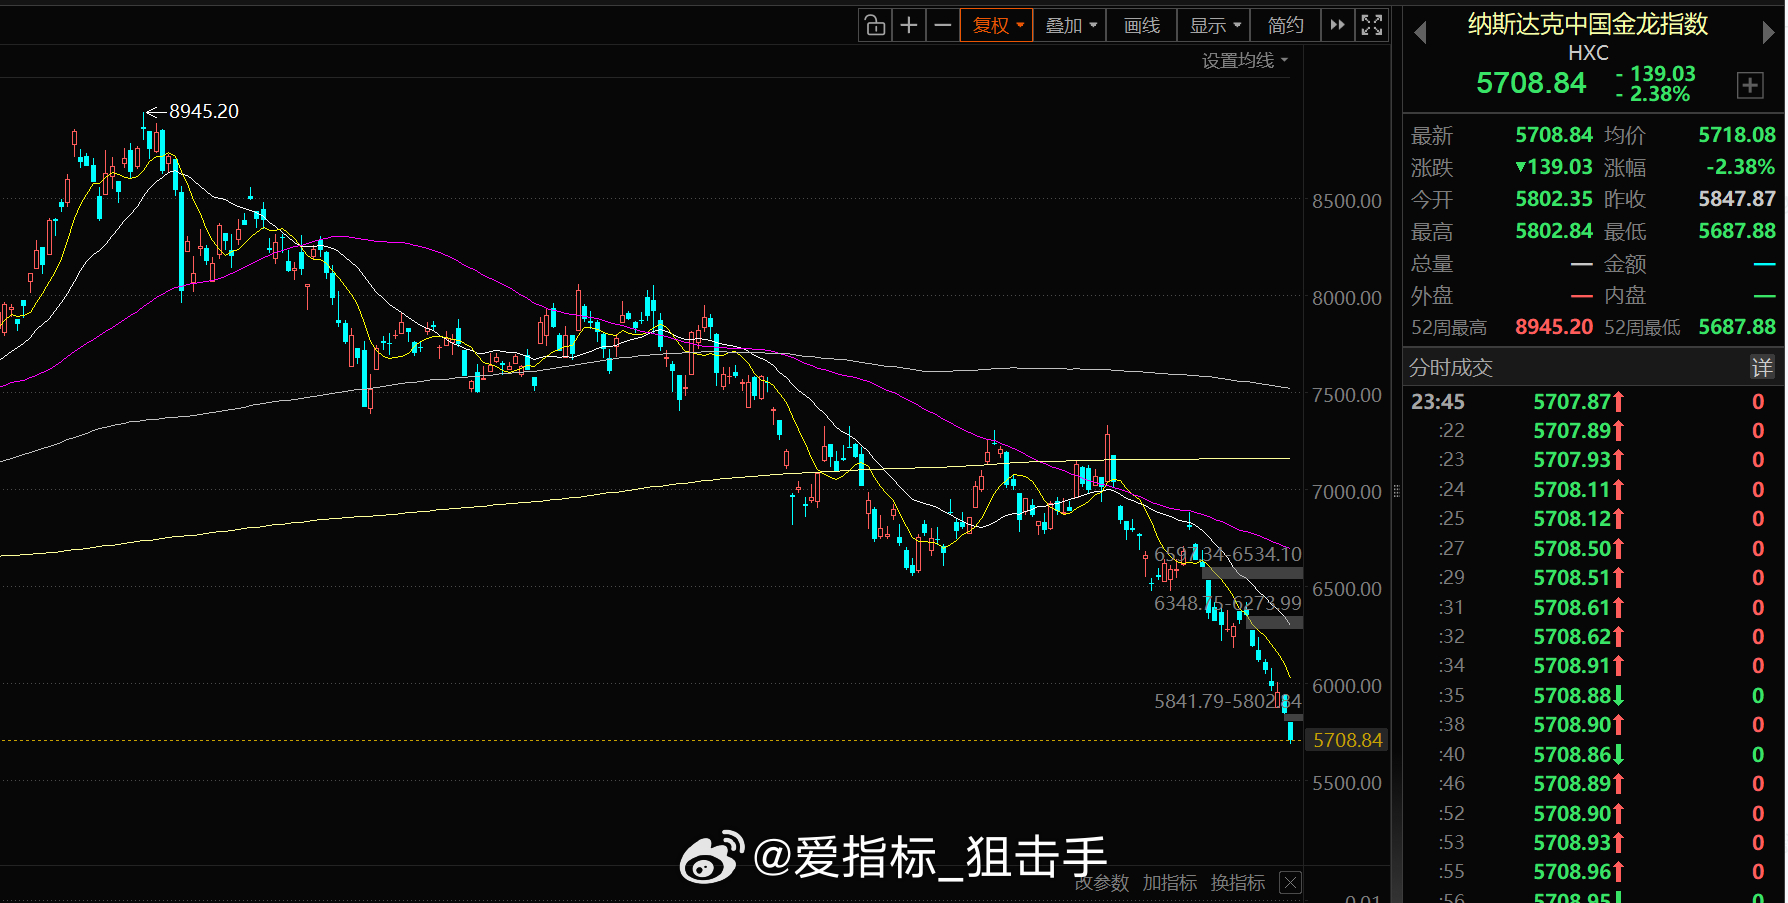The height and width of the screenshot is (903, 1788).
Task: Click the 涨幅 value -2.38%
Action: pyautogui.click(x=1741, y=167)
